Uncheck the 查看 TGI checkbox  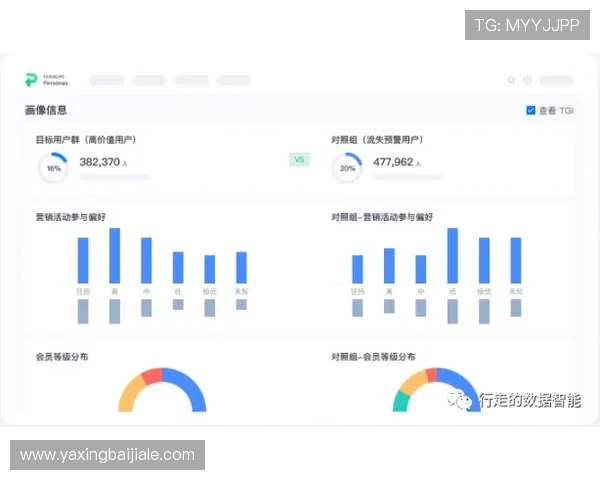(x=531, y=110)
